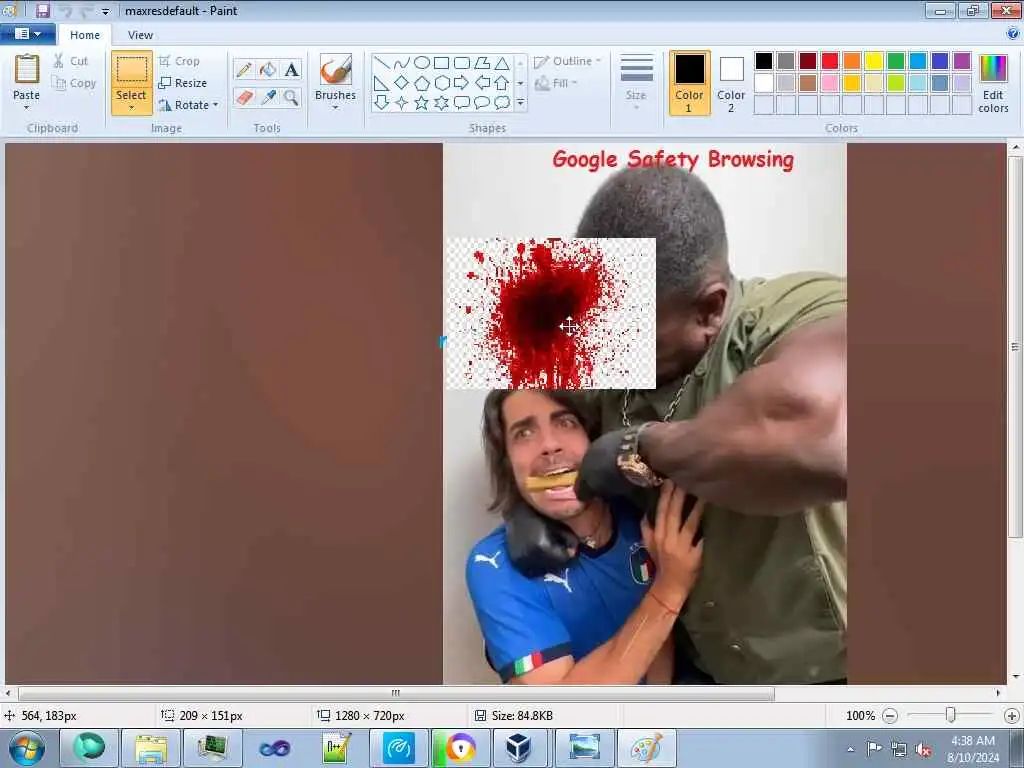The width and height of the screenshot is (1024, 768).
Task: Zoom in with the plus button
Action: point(1012,716)
